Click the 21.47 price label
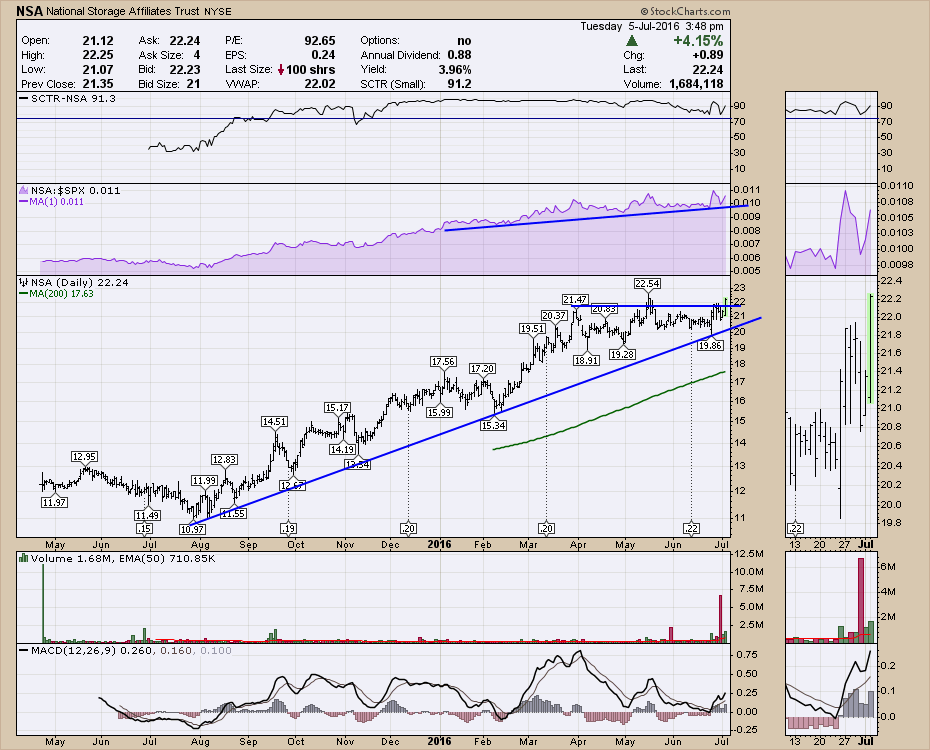 [x=575, y=299]
